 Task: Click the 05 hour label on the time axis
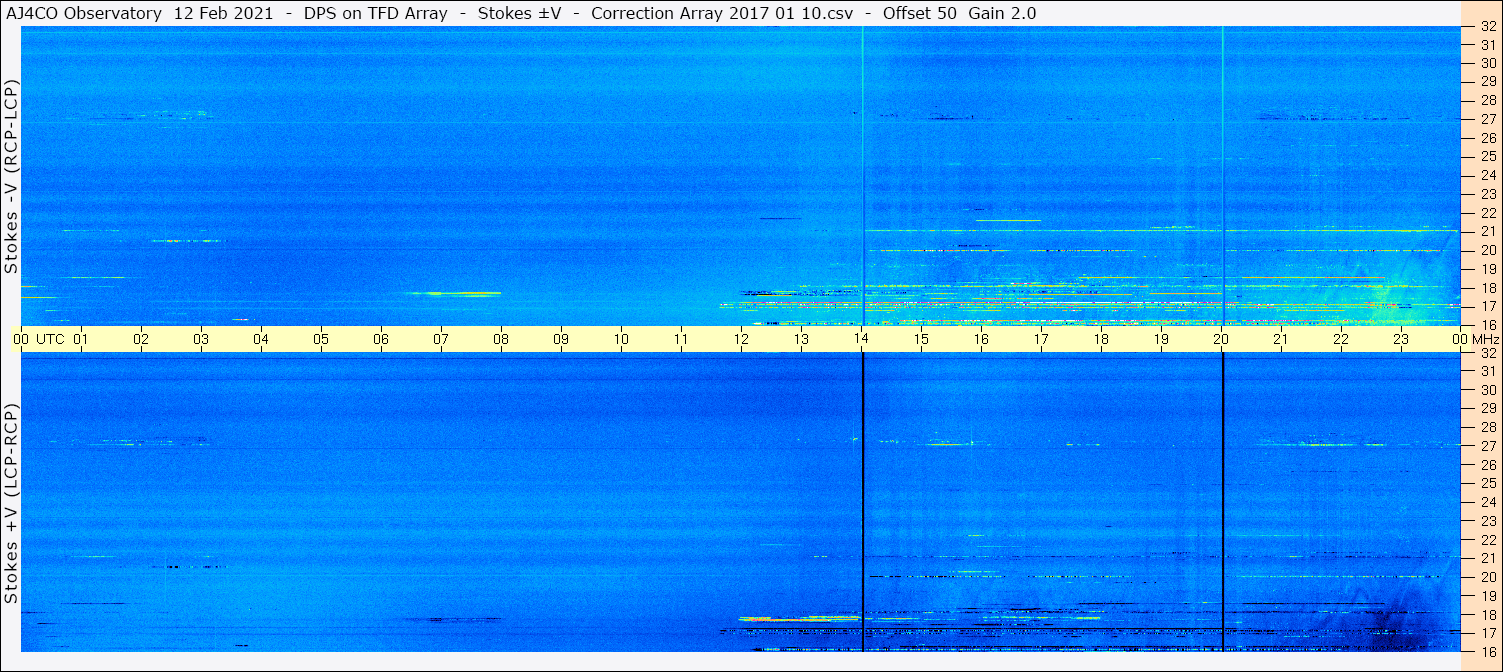click(321, 339)
